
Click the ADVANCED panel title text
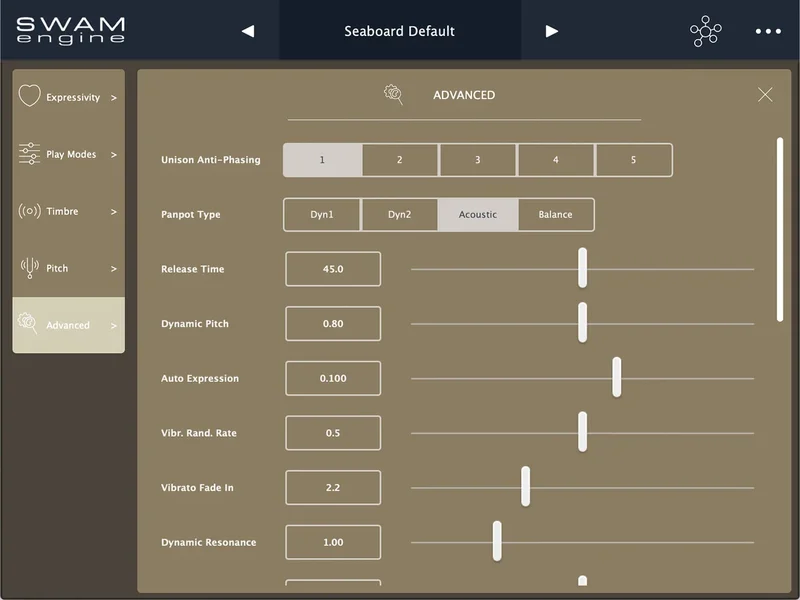click(464, 95)
